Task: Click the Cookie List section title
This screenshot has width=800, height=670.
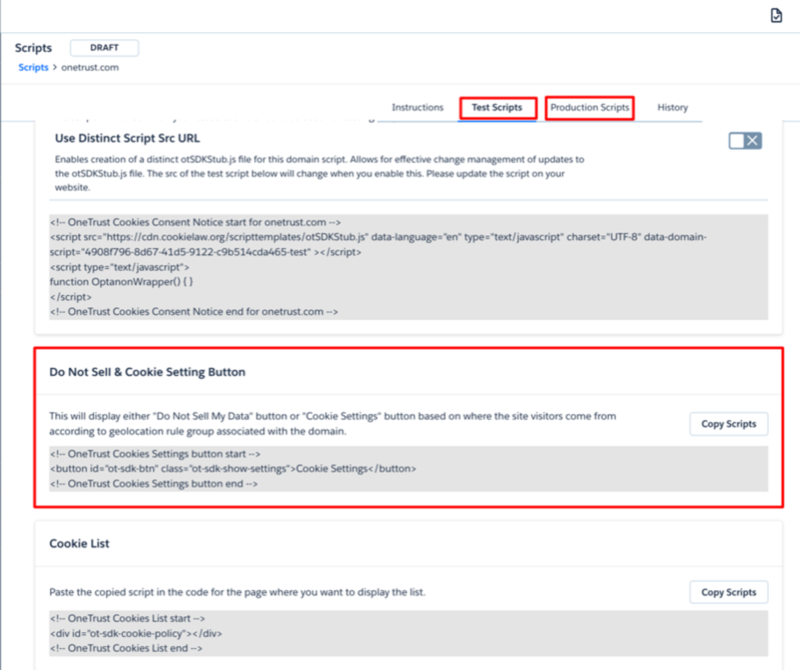Action: click(80, 543)
